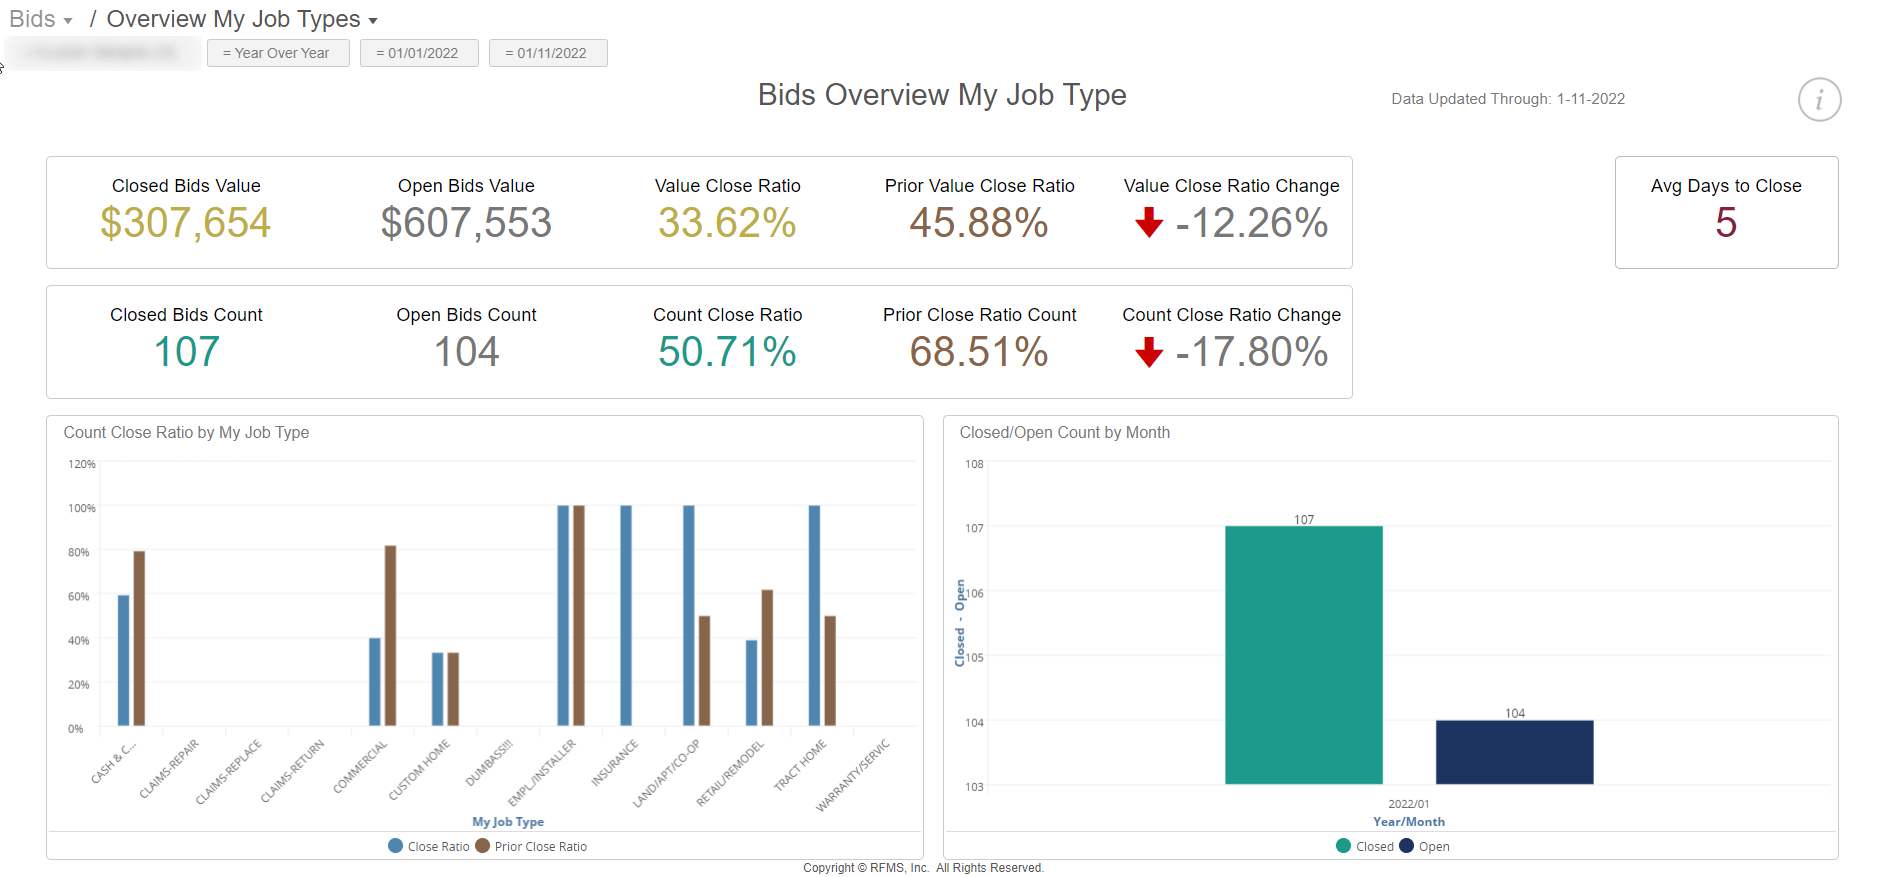1886x877 pixels.
Task: Click the blurred filter chip before Year Over Year
Action: click(x=102, y=53)
